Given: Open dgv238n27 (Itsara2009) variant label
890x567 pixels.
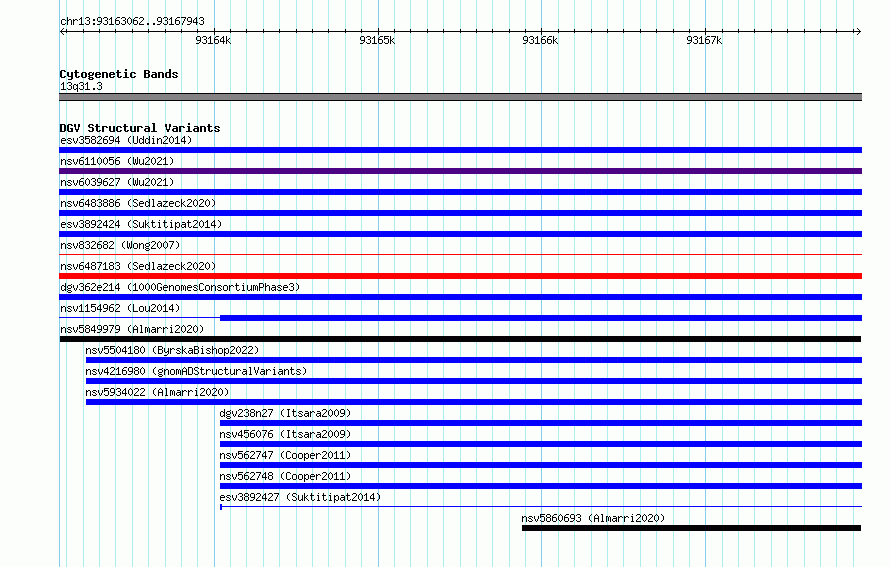Looking at the screenshot, I should [x=285, y=413].
